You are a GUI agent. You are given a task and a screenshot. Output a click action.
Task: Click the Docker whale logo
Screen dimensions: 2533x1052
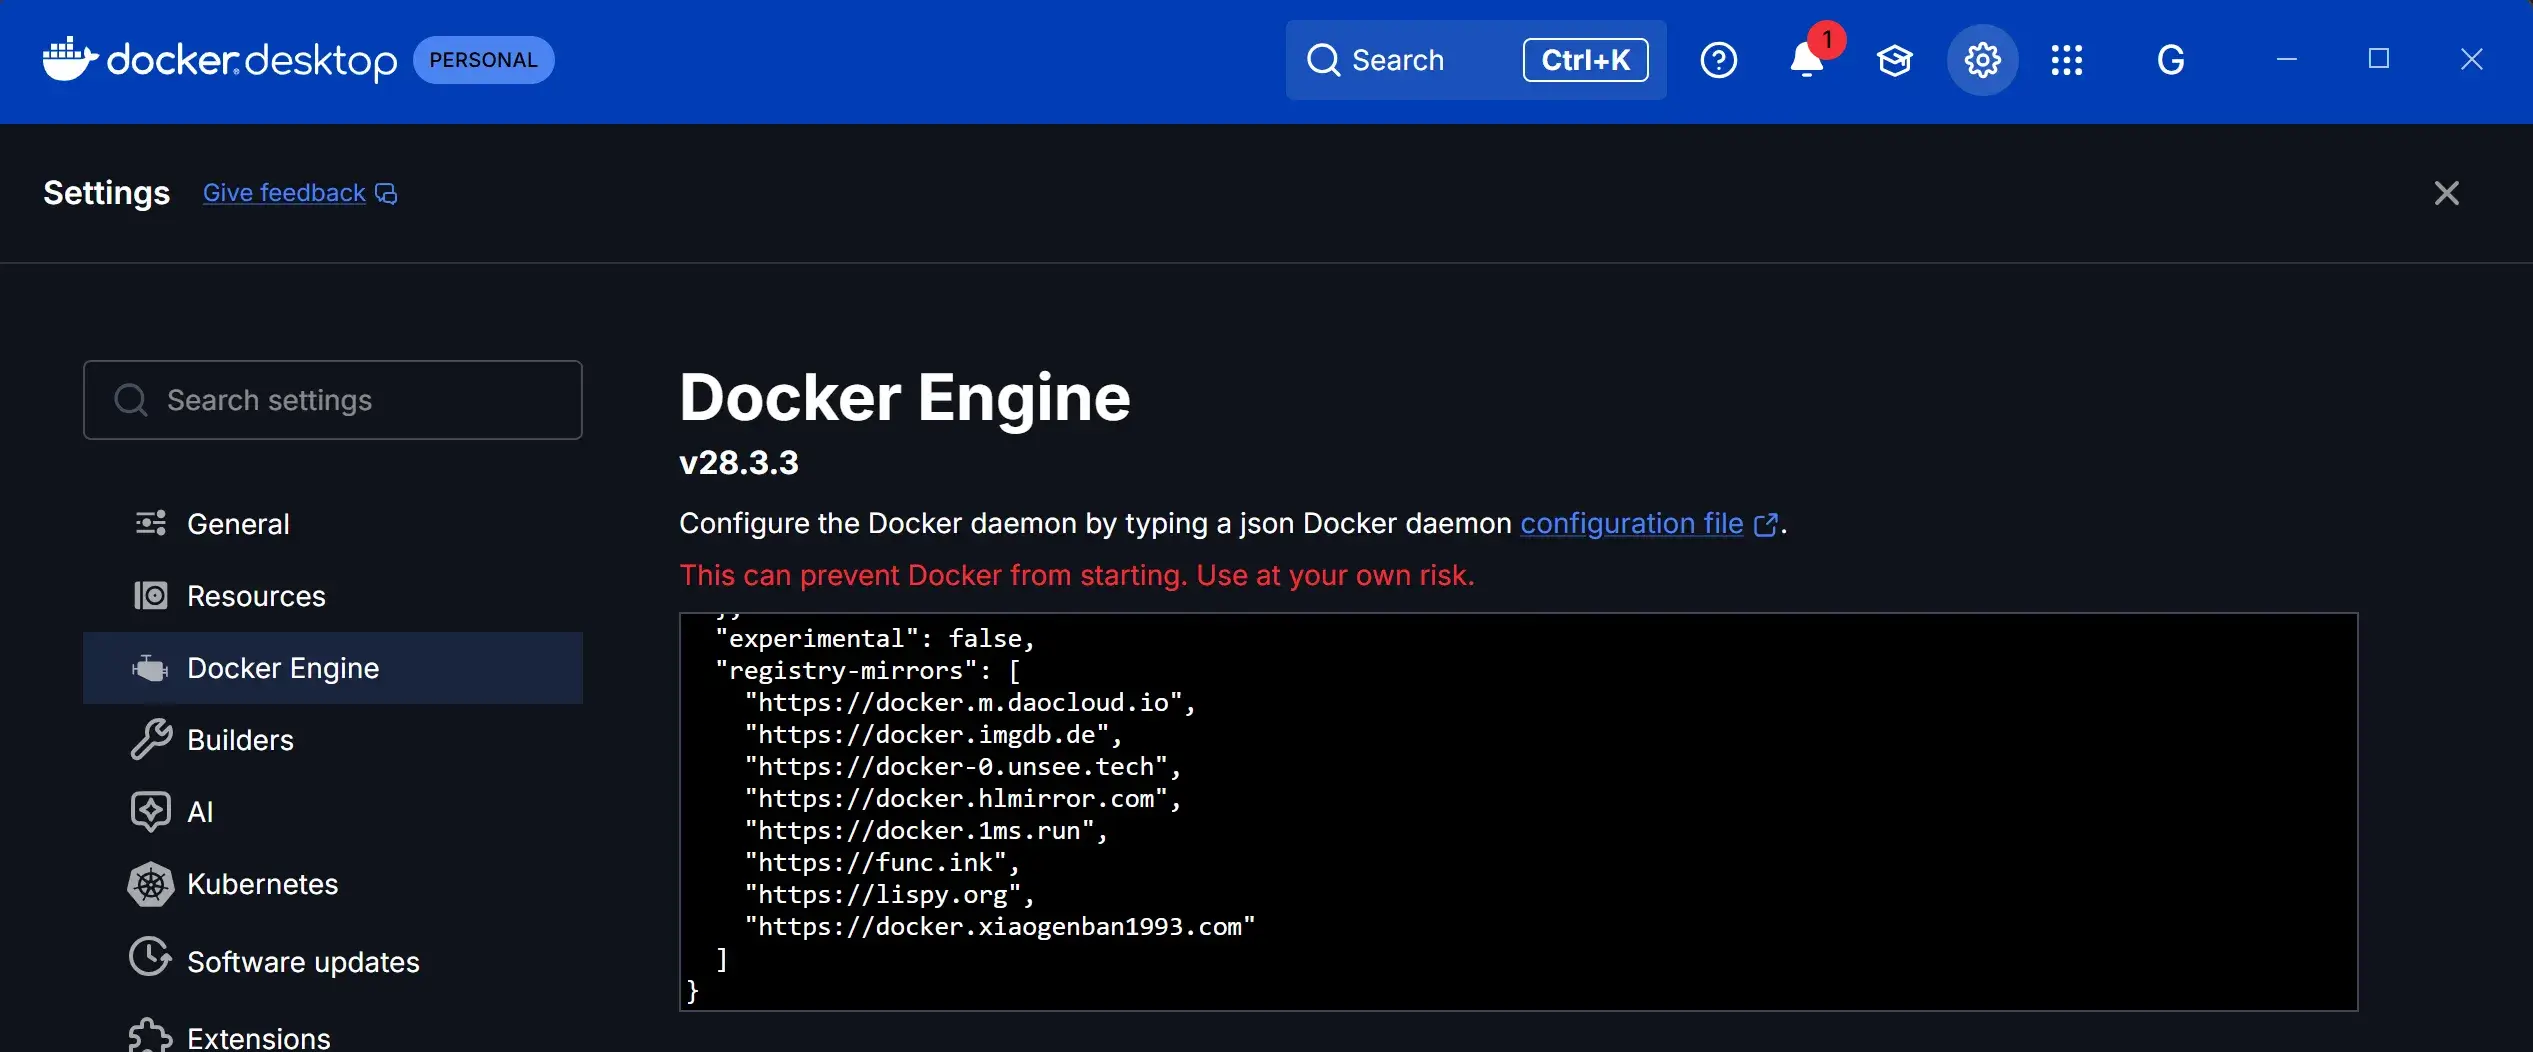pyautogui.click(x=70, y=59)
